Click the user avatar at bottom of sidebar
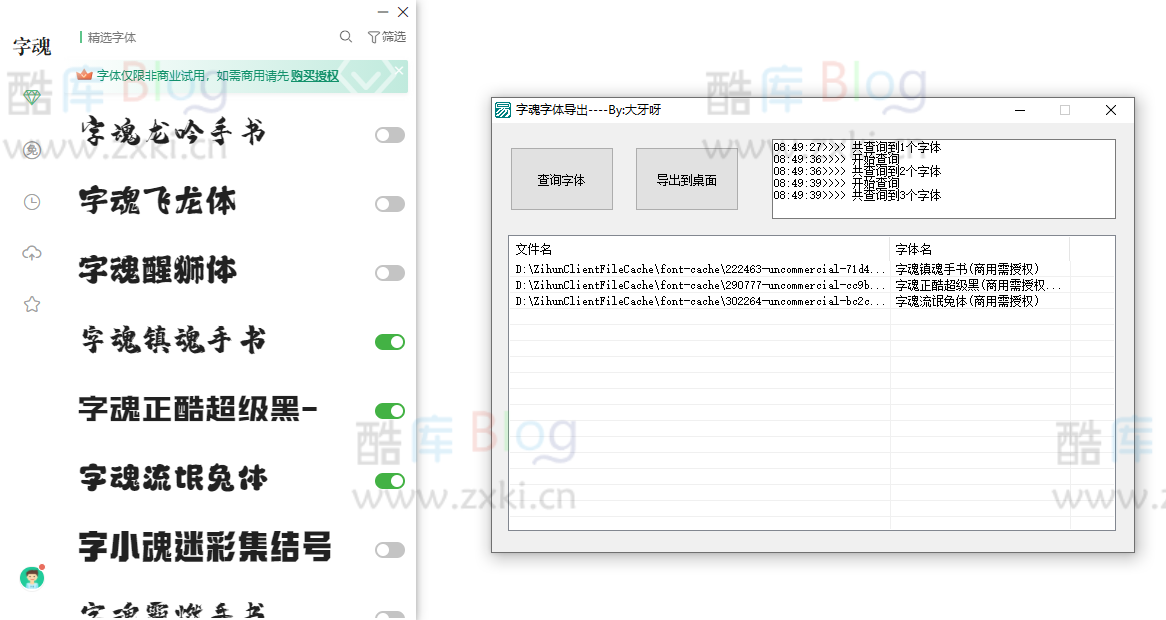 33,577
